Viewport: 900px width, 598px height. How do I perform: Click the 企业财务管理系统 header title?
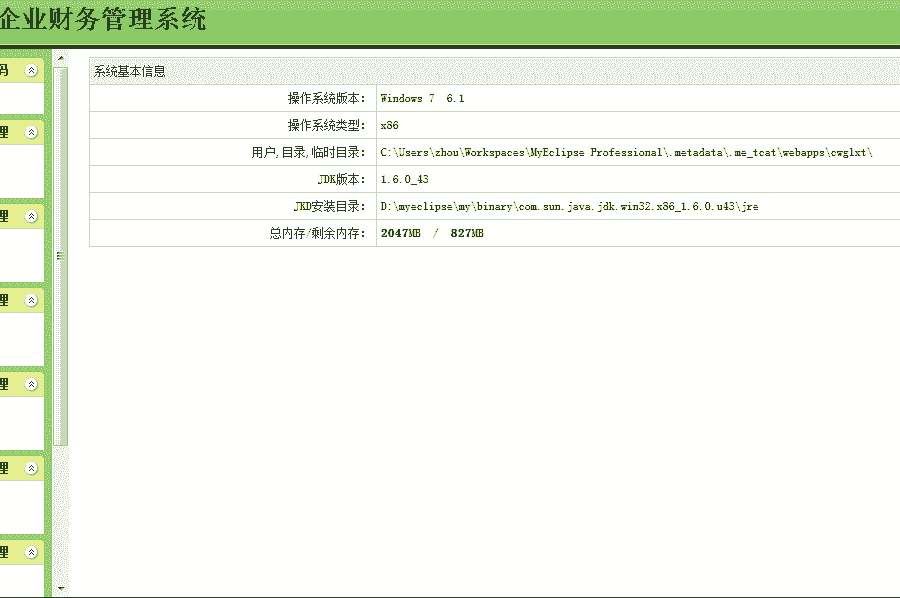point(103,19)
